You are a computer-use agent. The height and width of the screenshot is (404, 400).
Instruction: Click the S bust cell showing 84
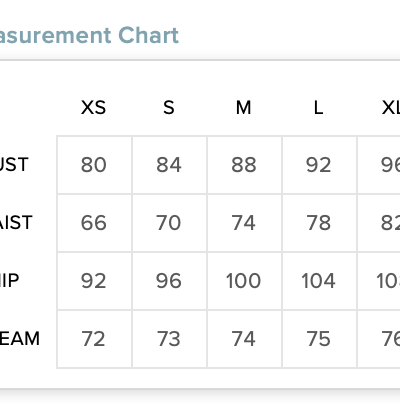[x=169, y=165]
